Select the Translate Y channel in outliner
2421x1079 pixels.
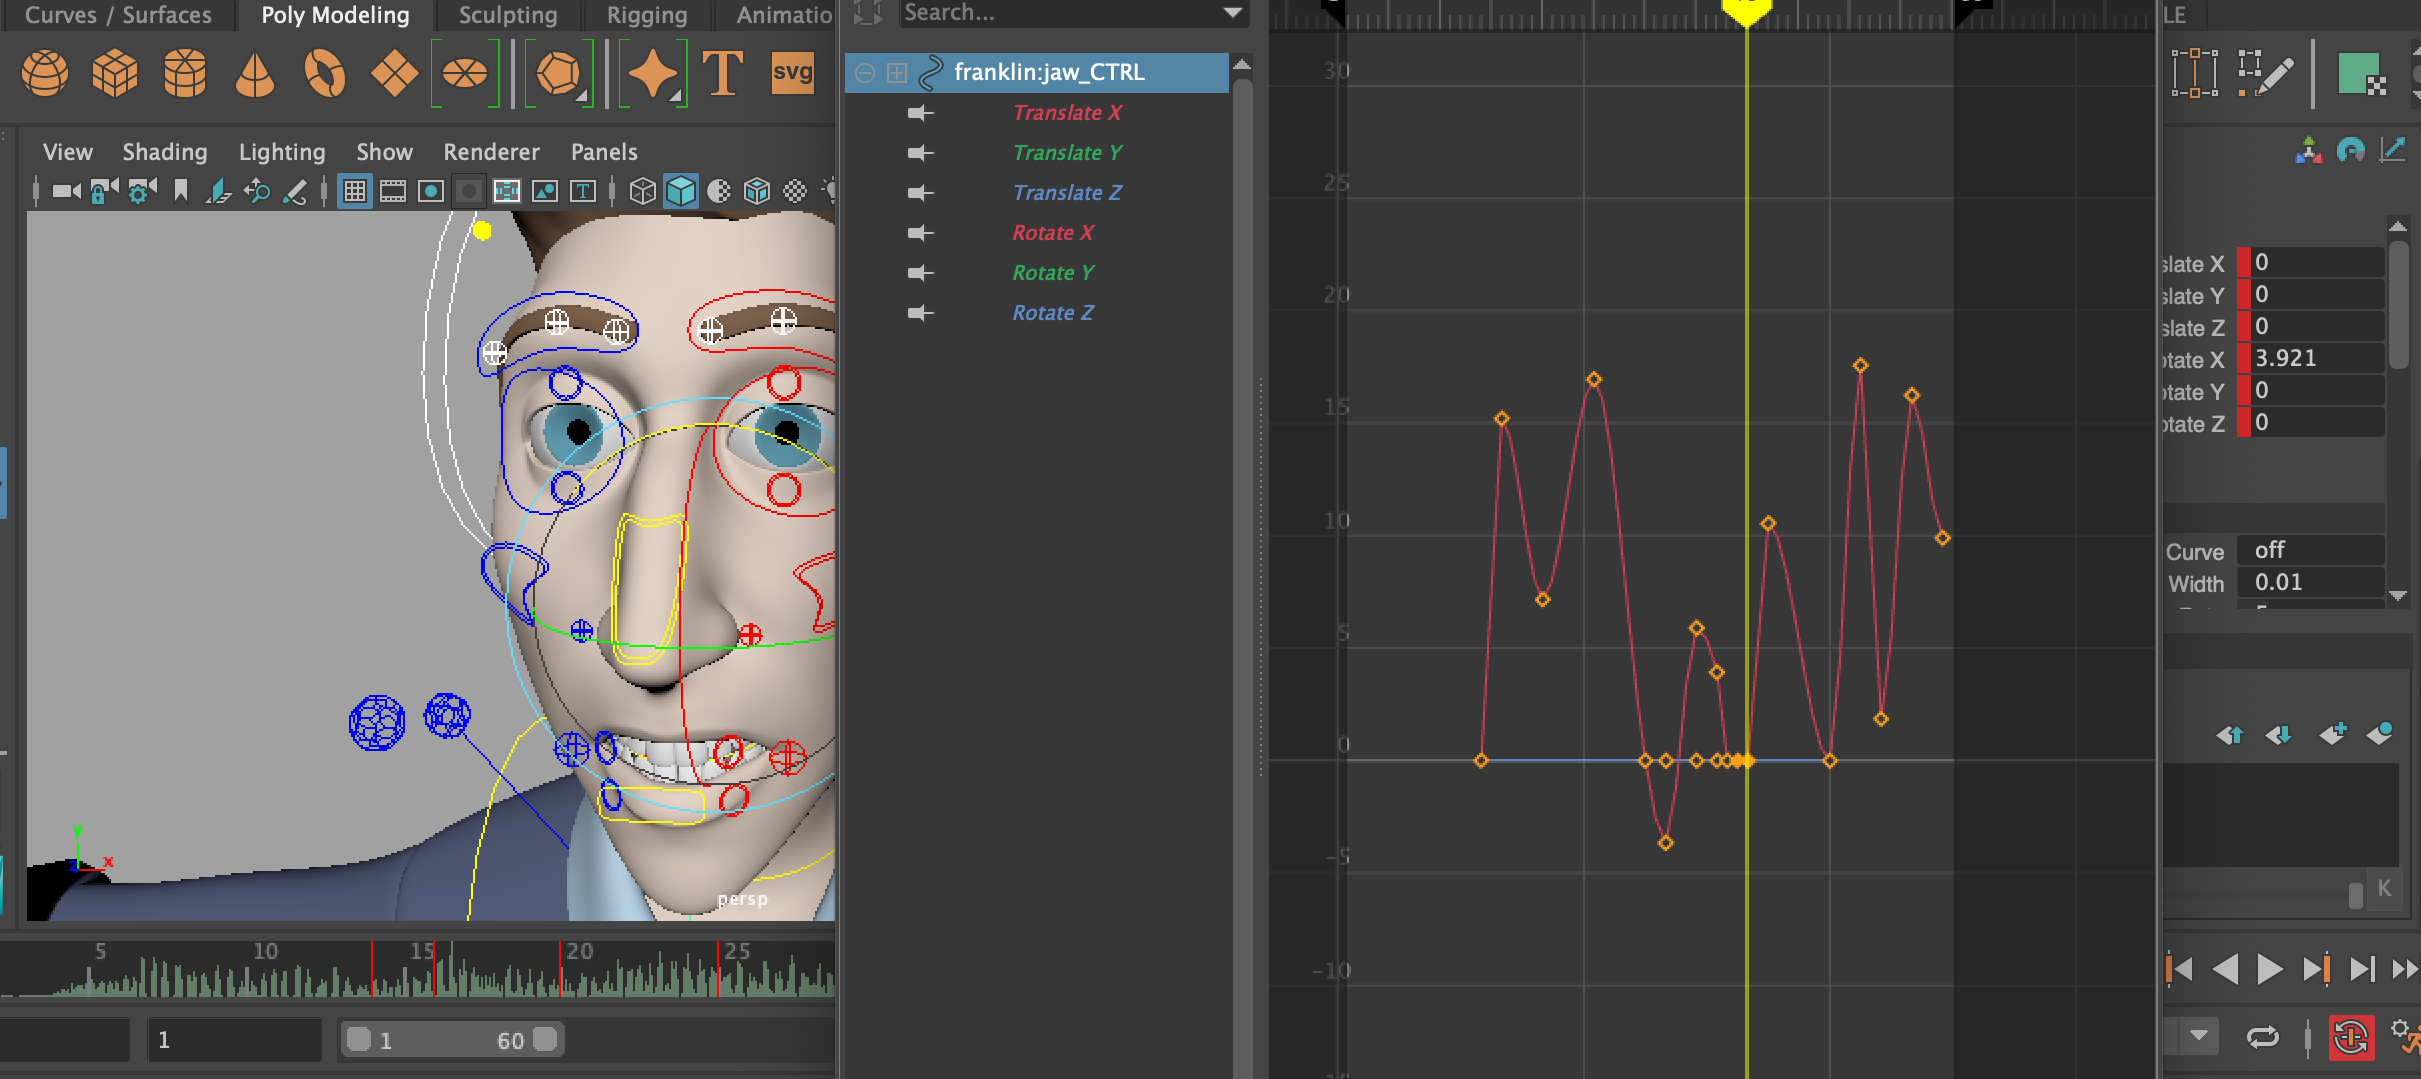[x=1067, y=153]
